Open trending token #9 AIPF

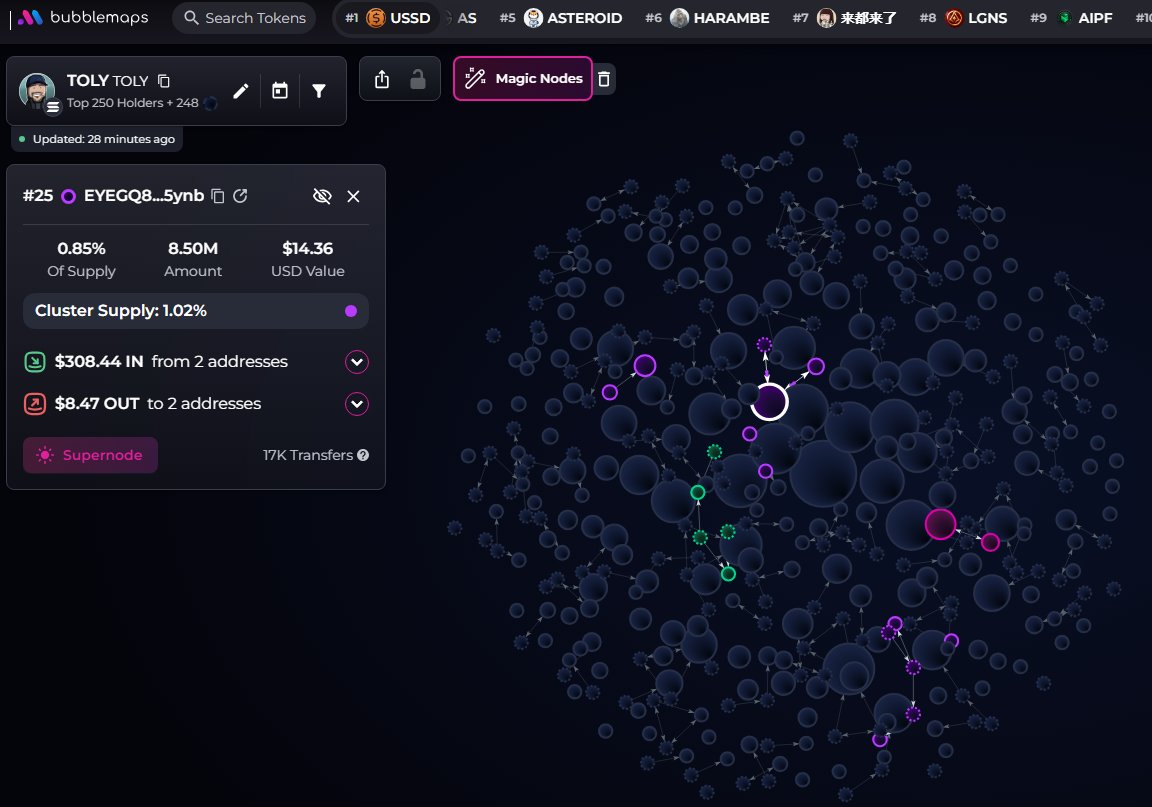click(1071, 18)
